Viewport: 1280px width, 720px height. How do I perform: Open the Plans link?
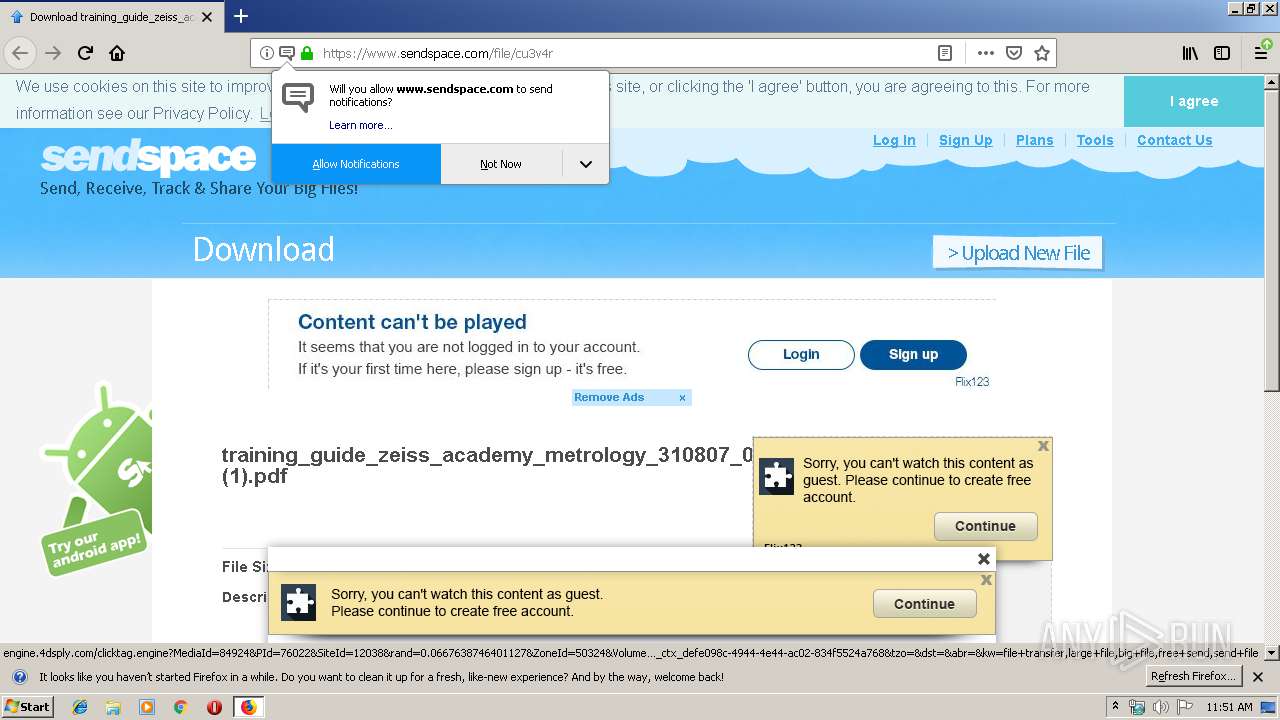pos(1035,140)
